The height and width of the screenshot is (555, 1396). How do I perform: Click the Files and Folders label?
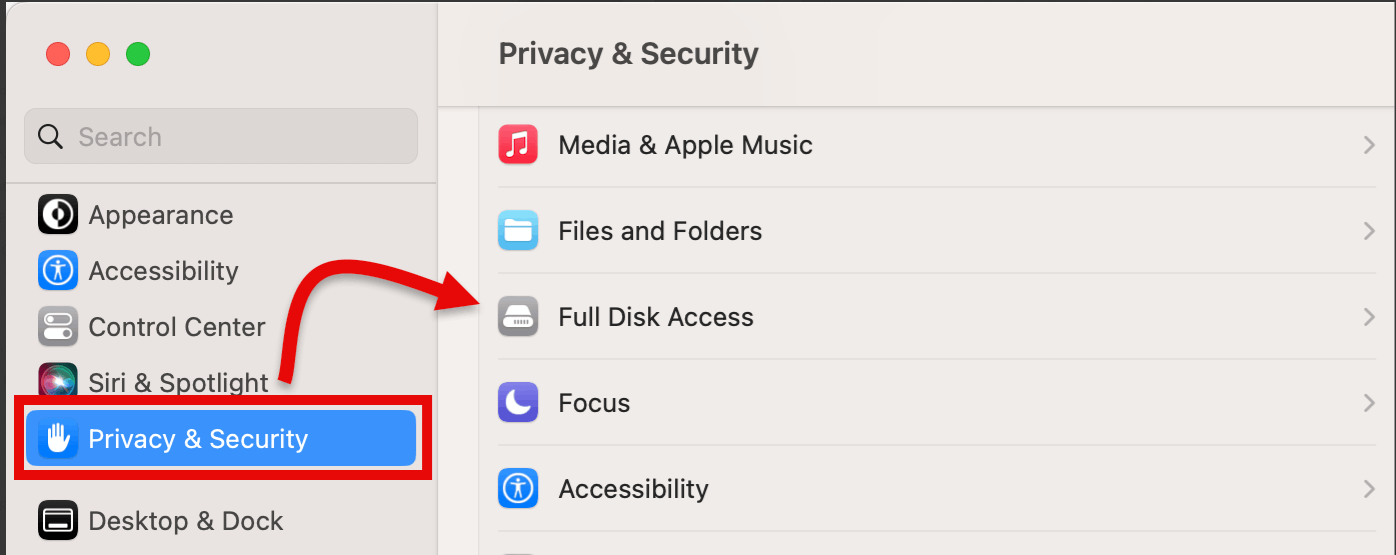[x=660, y=231]
